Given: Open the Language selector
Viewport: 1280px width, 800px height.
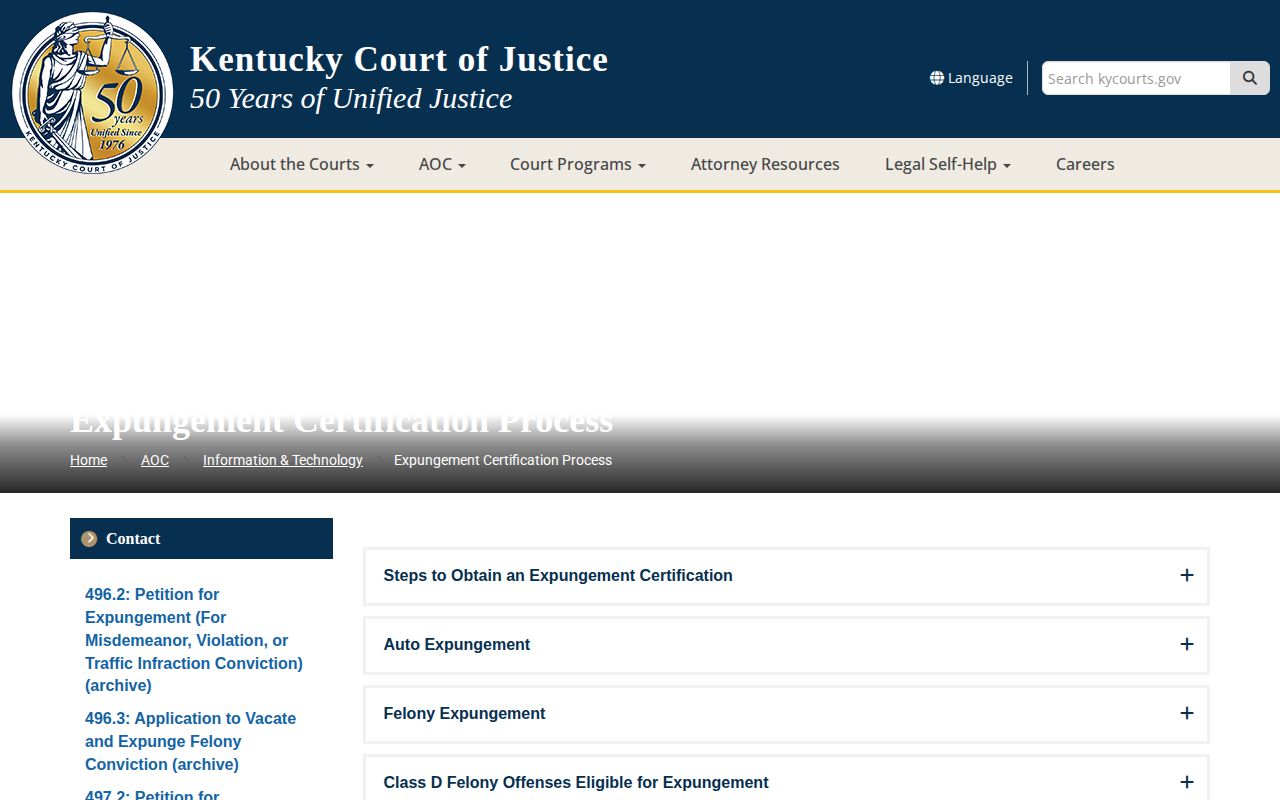Looking at the screenshot, I should pyautogui.click(x=971, y=78).
